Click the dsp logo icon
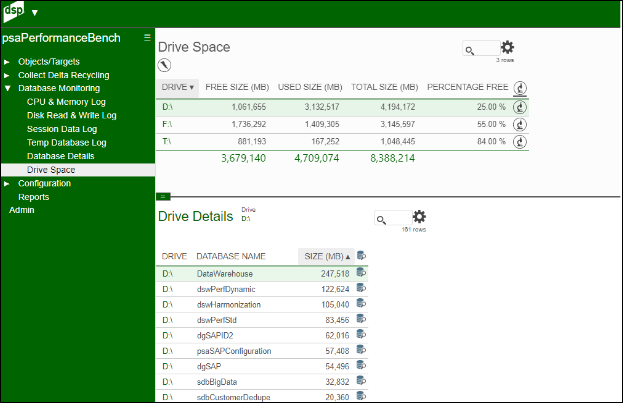 (x=14, y=11)
